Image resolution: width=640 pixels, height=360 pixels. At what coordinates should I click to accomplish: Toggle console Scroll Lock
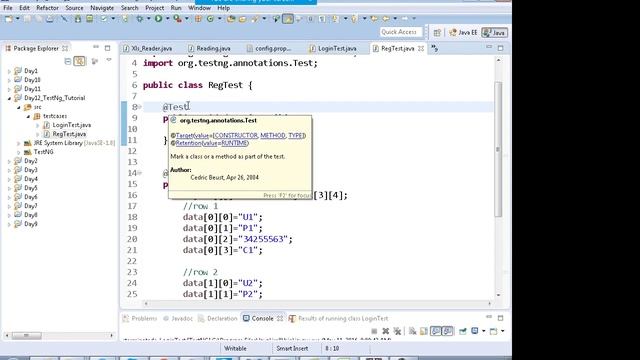coord(424,331)
